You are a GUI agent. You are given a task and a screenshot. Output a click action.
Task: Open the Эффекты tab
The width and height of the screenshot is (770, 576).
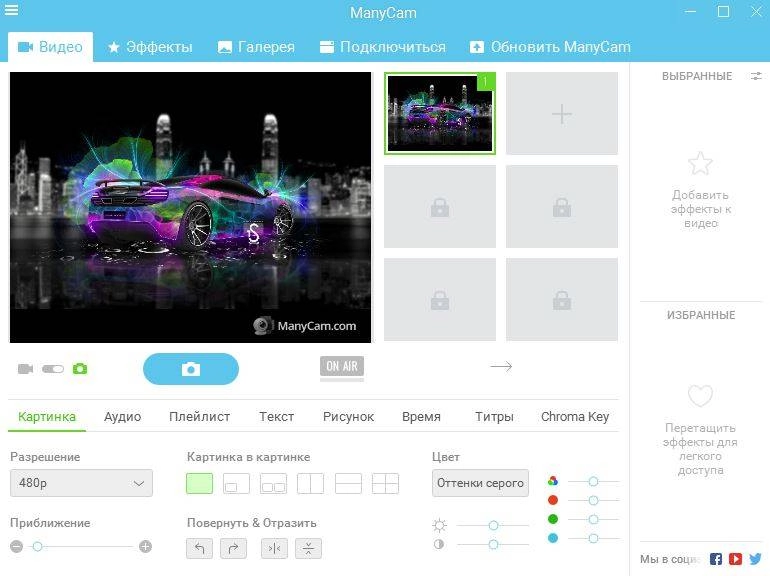(x=150, y=47)
